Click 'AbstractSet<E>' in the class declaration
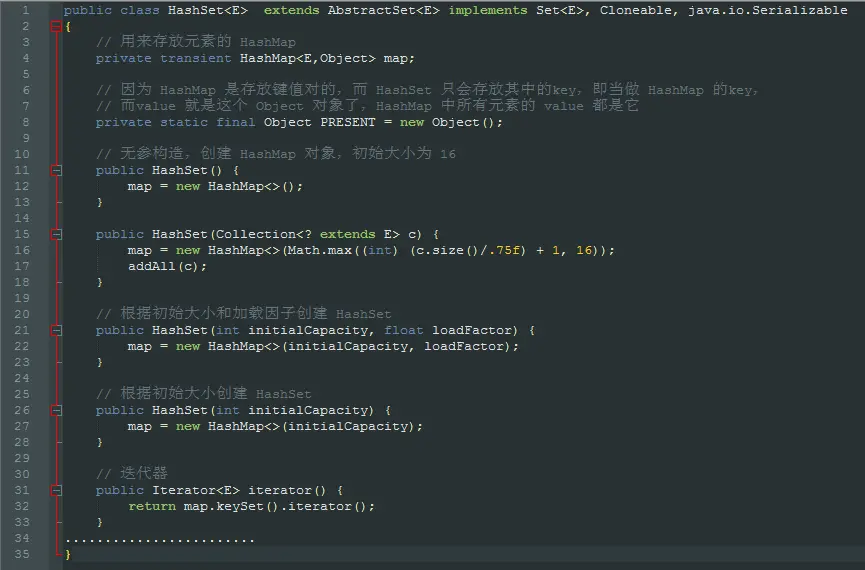The image size is (865, 570). (x=383, y=10)
